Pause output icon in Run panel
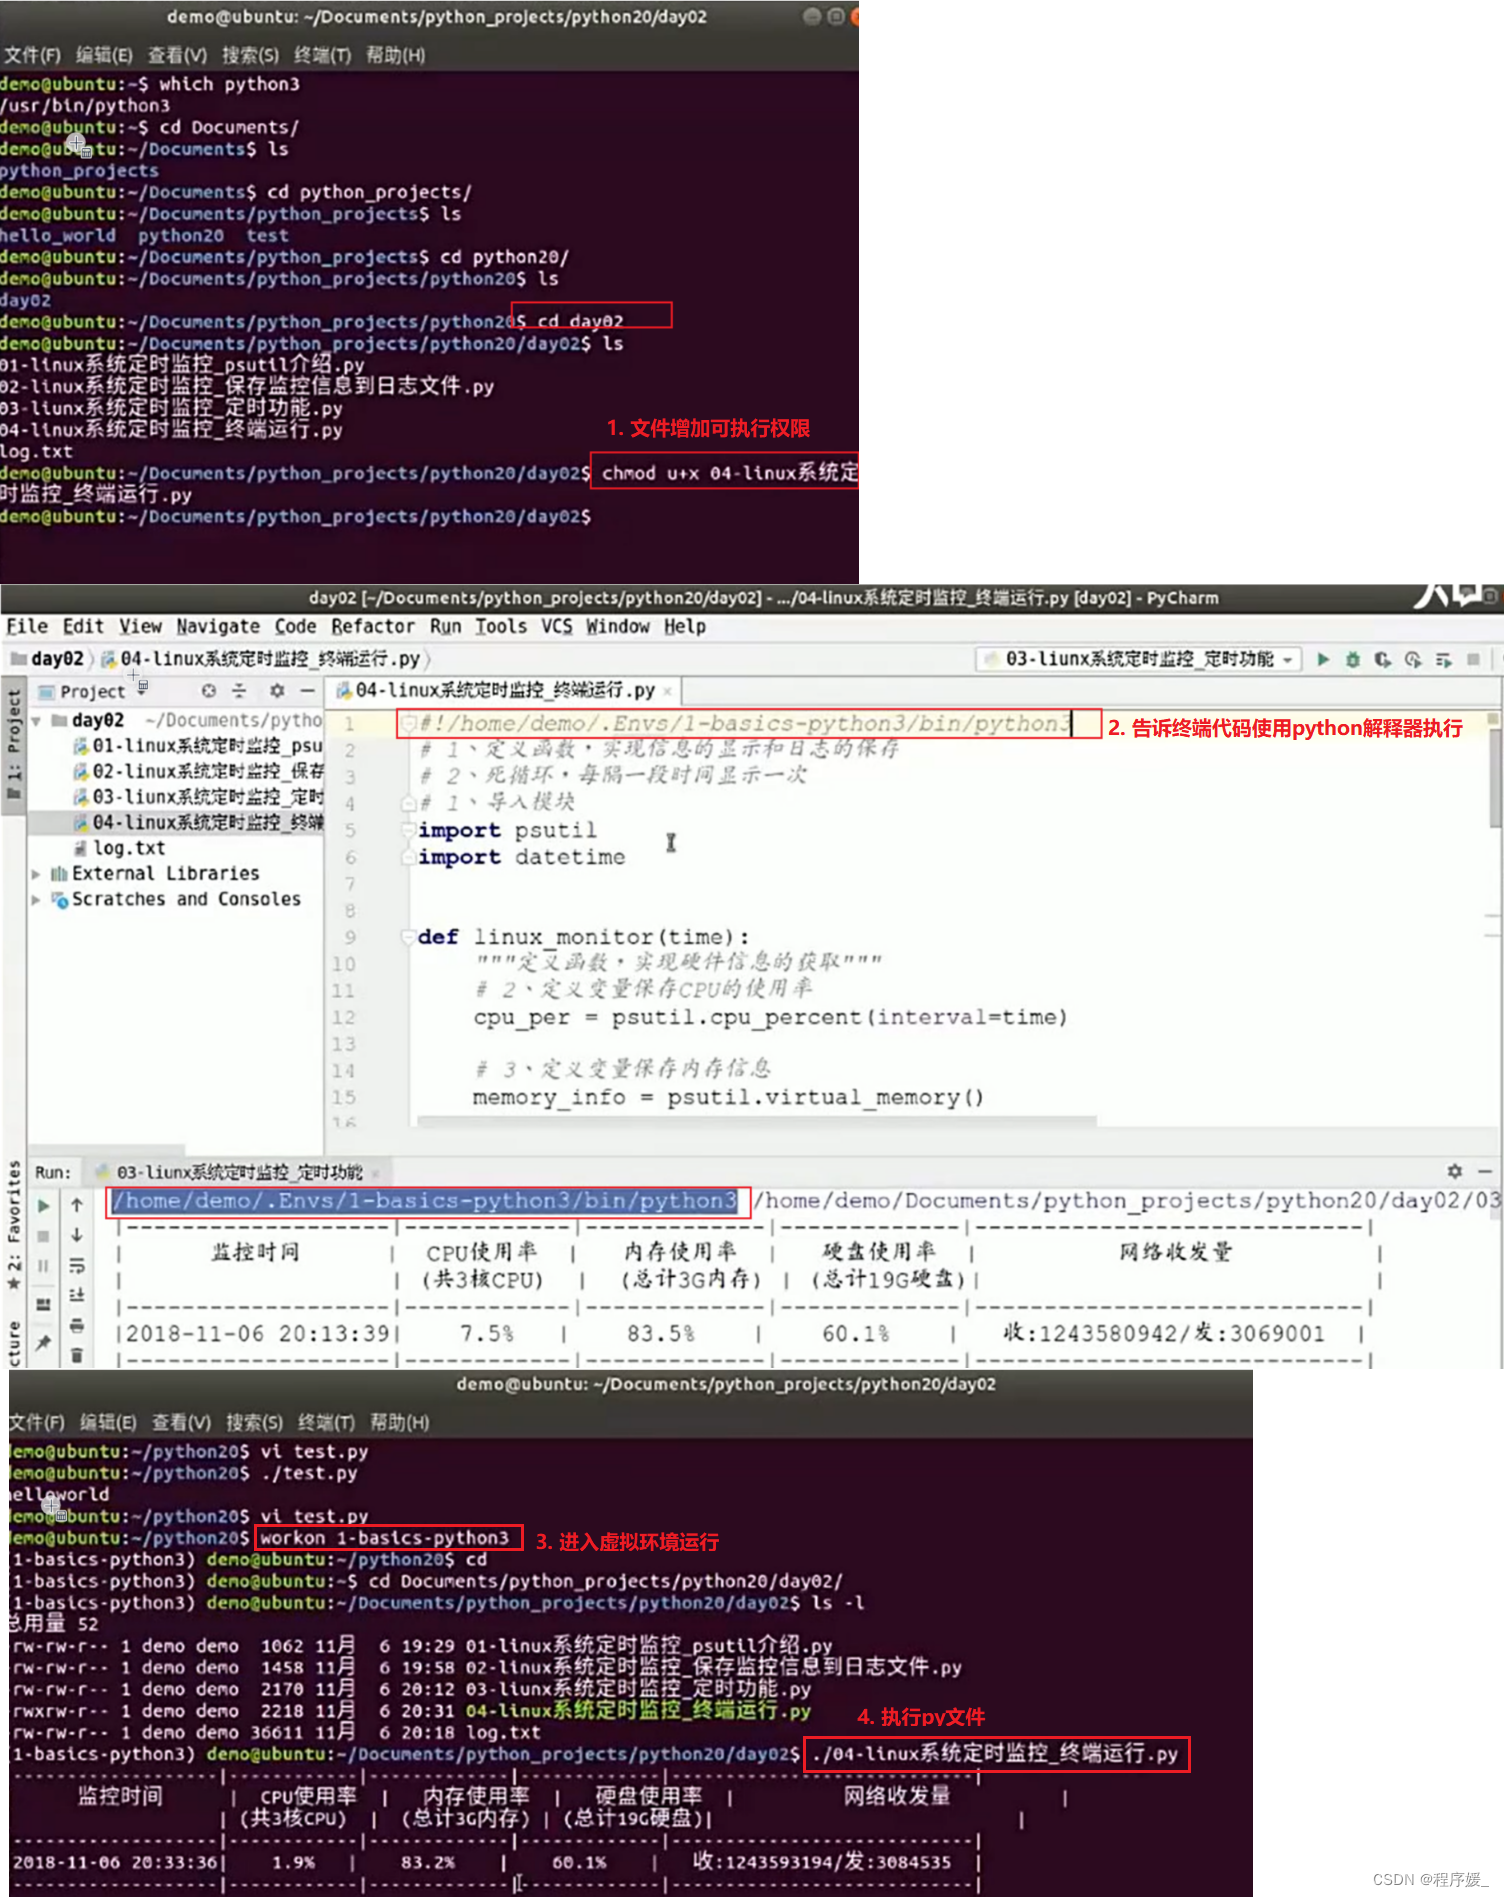 click(x=43, y=1266)
